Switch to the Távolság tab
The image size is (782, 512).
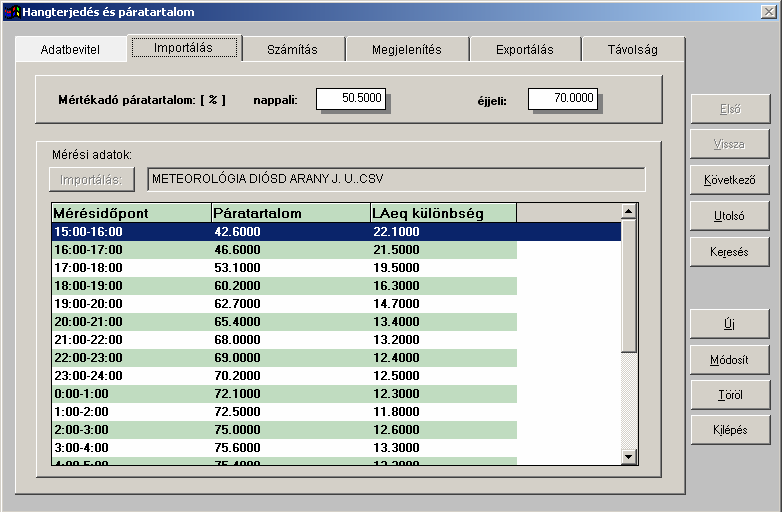632,49
